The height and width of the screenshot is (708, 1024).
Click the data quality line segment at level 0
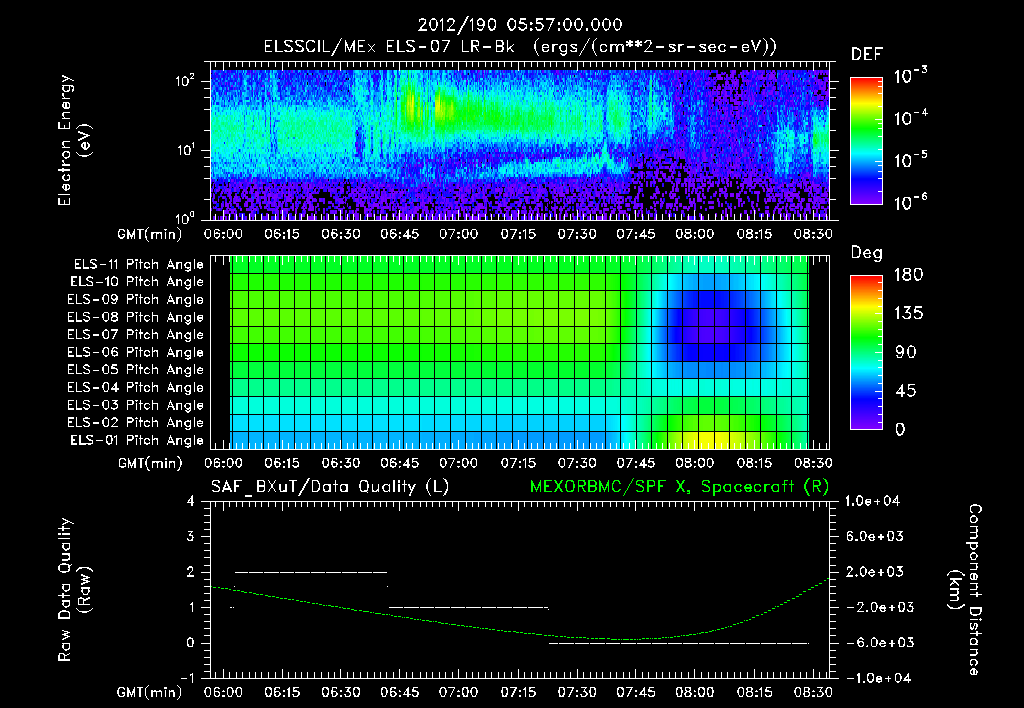(679, 643)
